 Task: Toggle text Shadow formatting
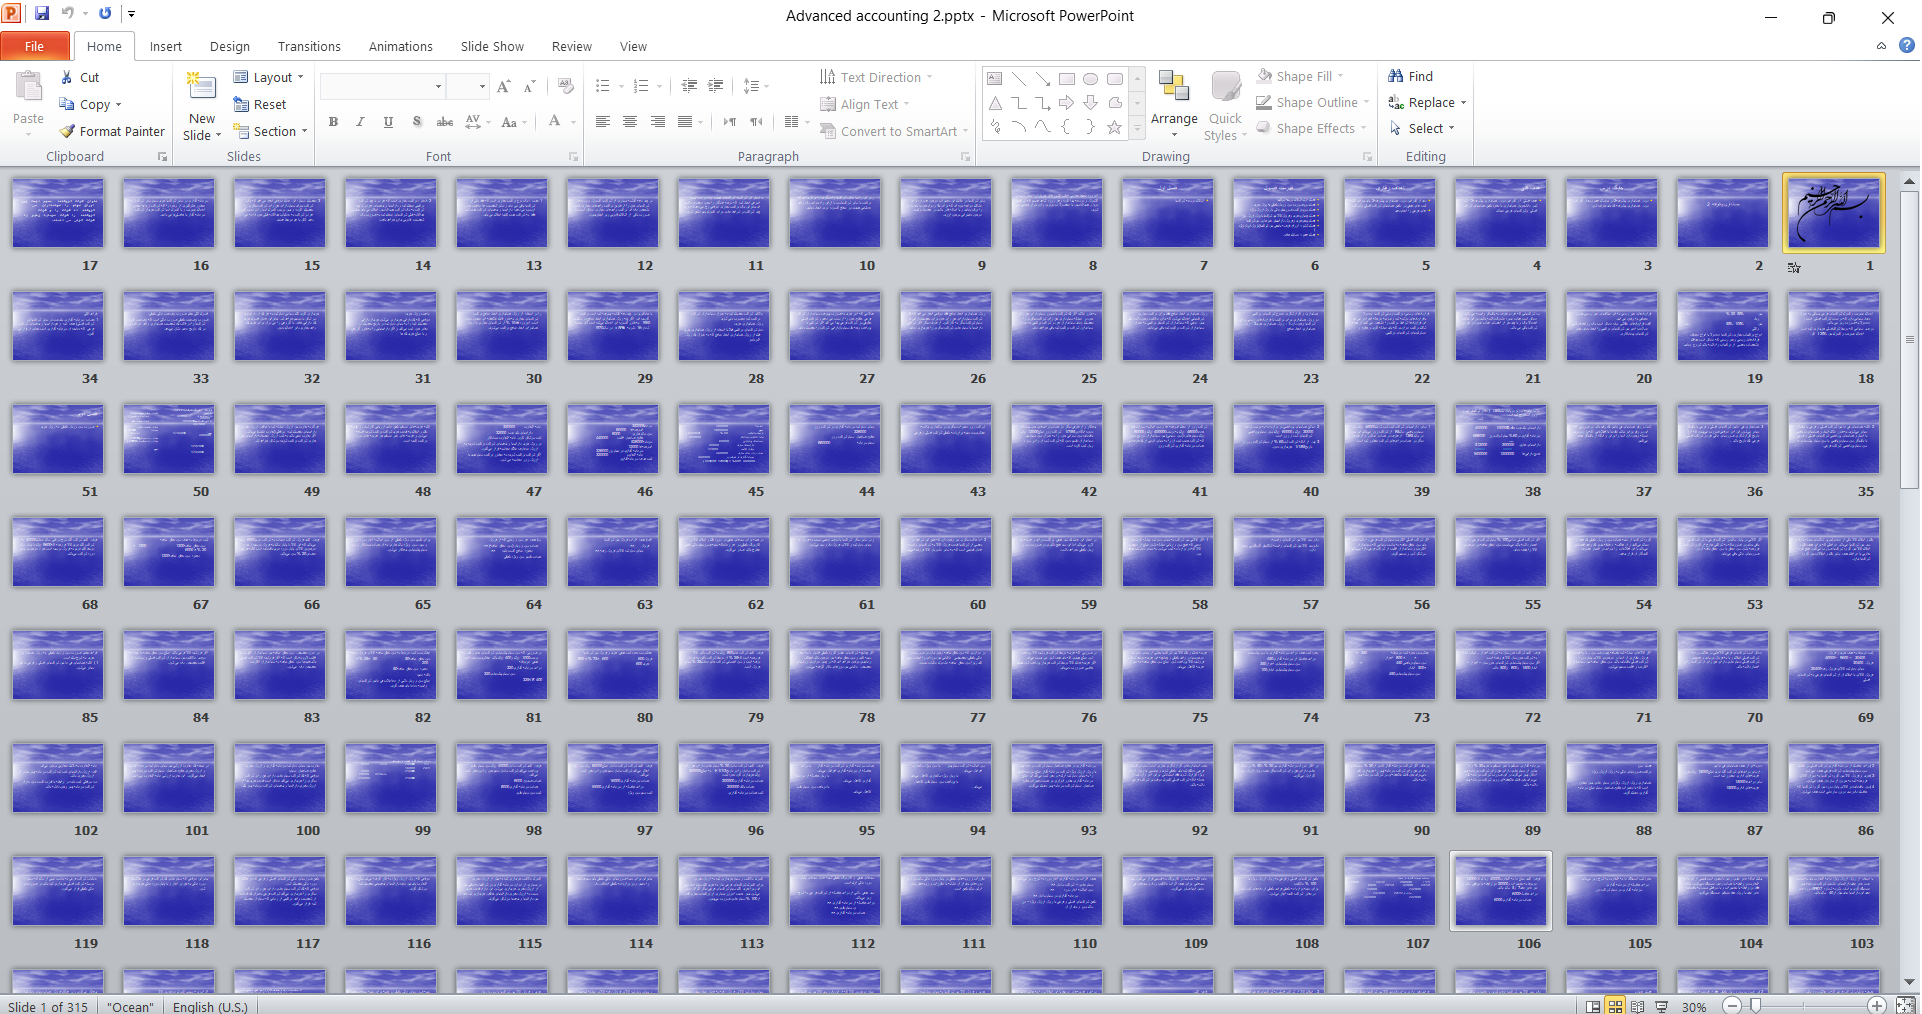[417, 122]
